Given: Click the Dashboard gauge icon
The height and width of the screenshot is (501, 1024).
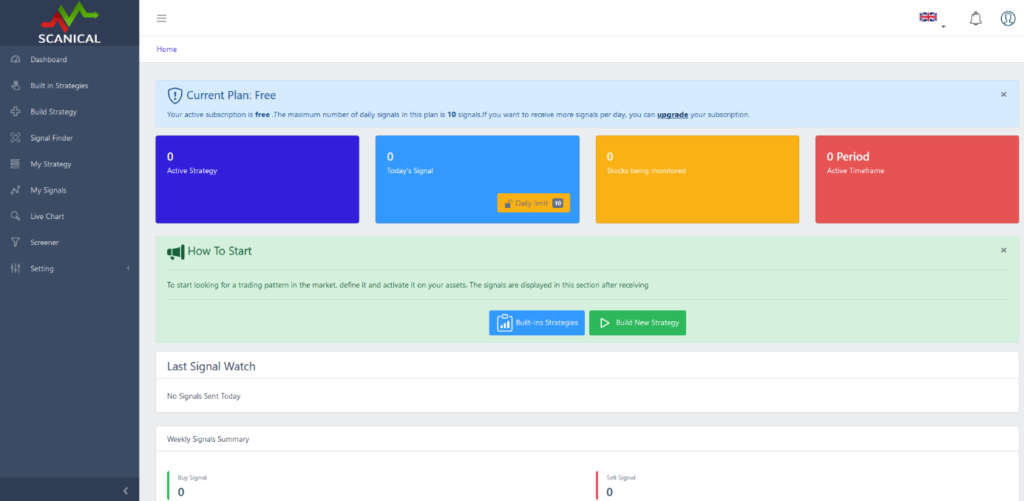Looking at the screenshot, I should point(16,59).
